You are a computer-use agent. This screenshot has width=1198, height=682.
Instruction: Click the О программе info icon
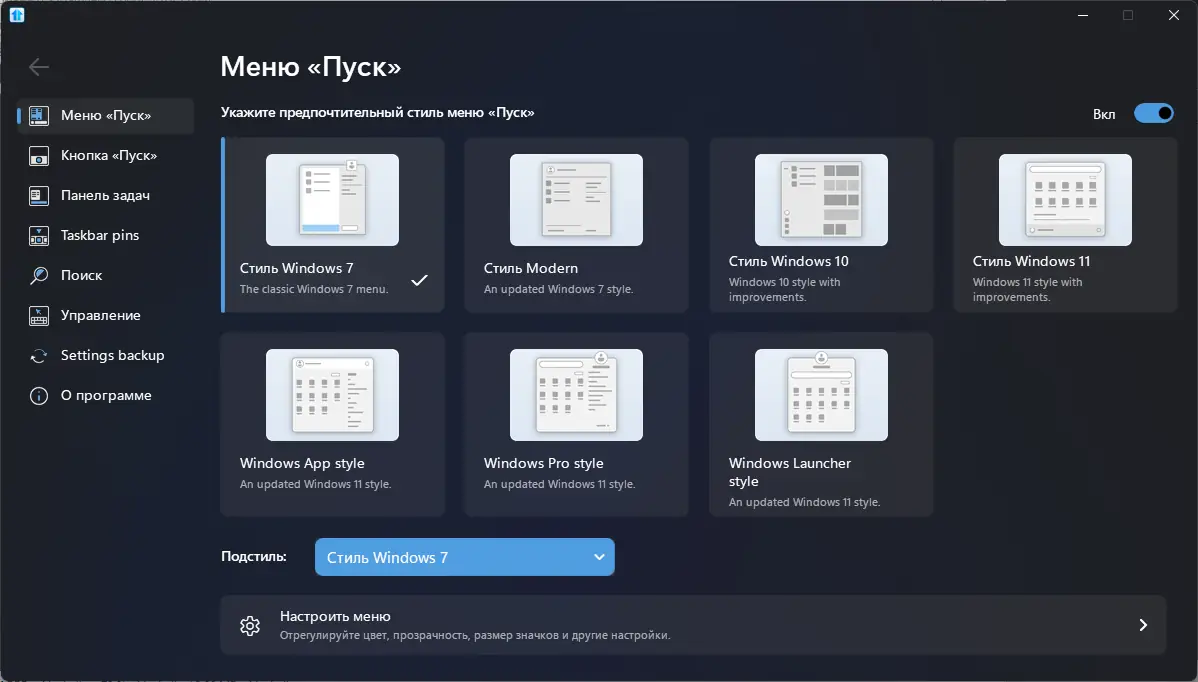[x=39, y=396]
